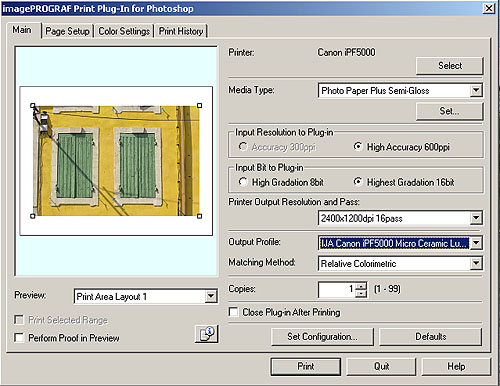The width and height of the screenshot is (500, 386).
Task: Expand the Output Profile dropdown list
Action: (x=476, y=243)
